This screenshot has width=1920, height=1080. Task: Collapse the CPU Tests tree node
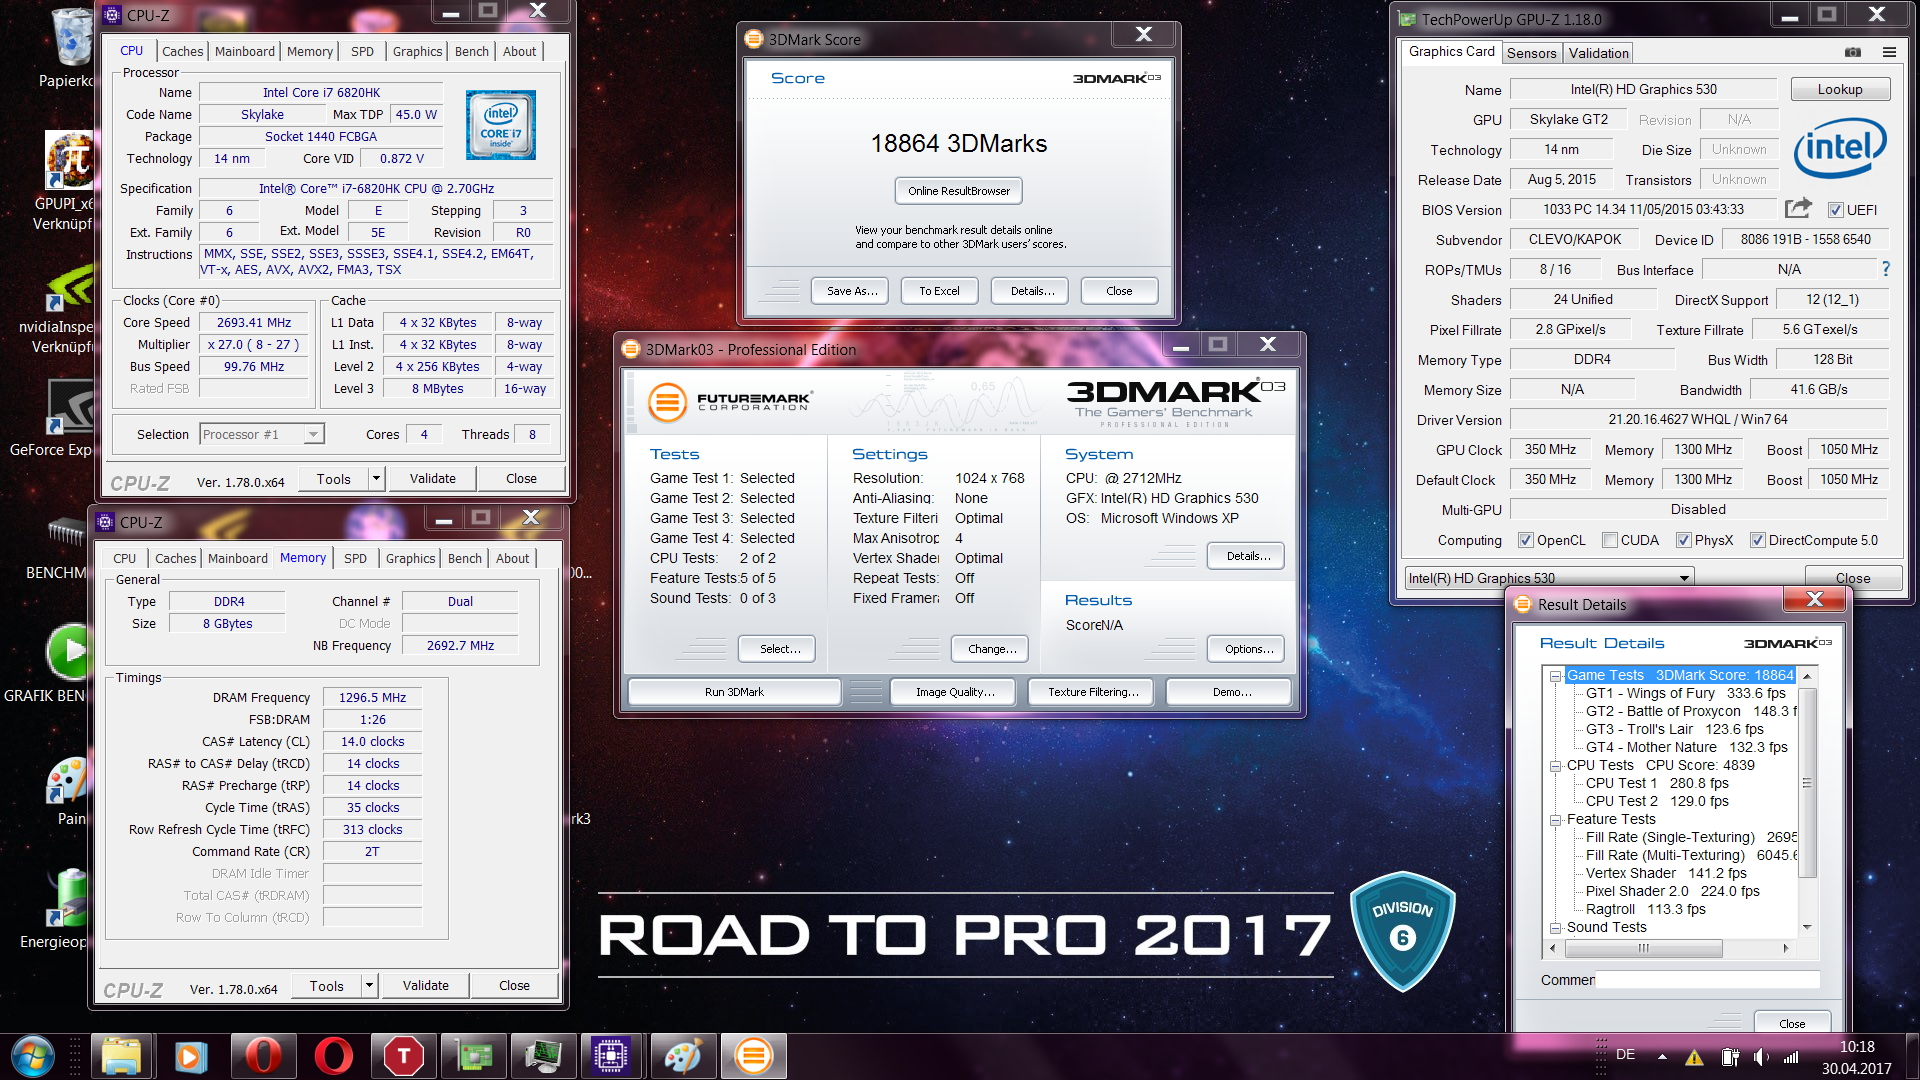tap(1556, 766)
